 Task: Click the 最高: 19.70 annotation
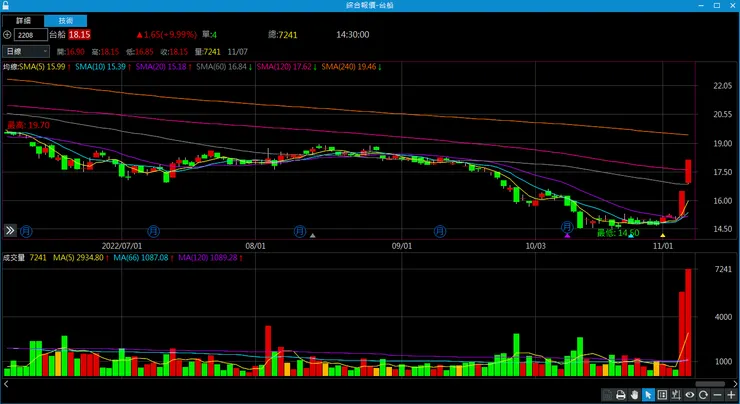tap(28, 126)
